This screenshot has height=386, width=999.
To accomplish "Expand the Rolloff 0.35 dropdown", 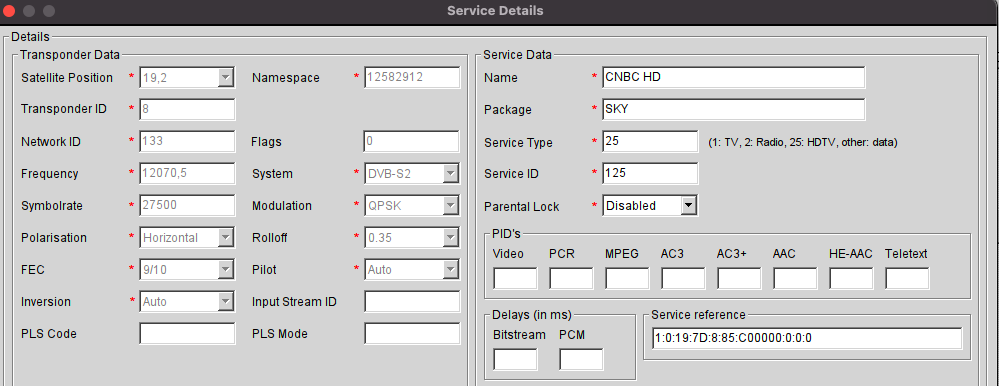I will click(x=412, y=238).
